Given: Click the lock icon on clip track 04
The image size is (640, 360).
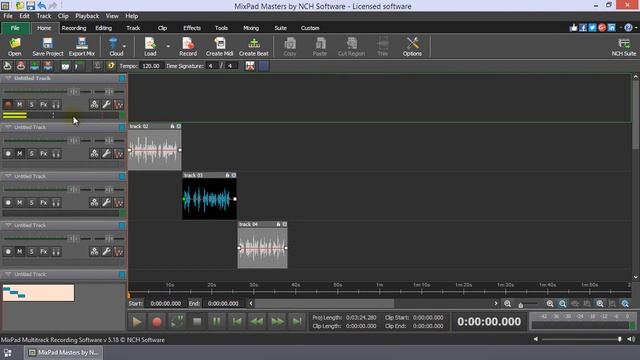Looking at the screenshot, I should 278,224.
